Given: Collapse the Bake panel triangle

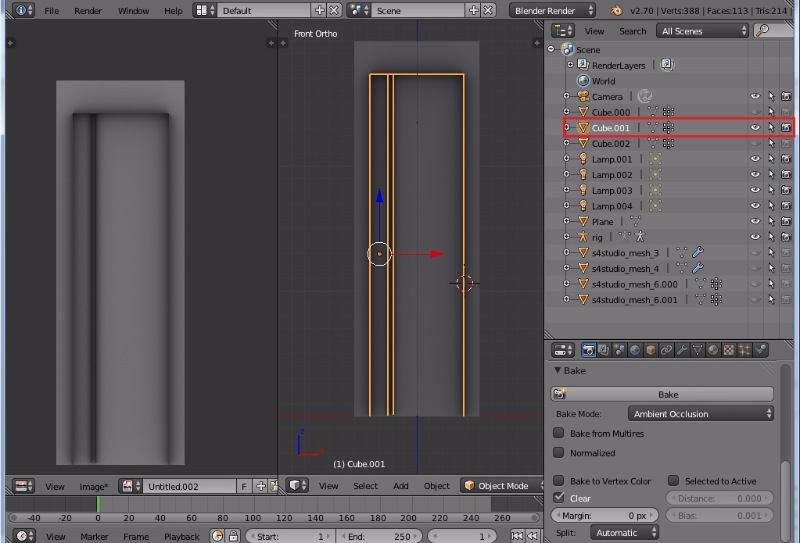Looking at the screenshot, I should point(558,371).
